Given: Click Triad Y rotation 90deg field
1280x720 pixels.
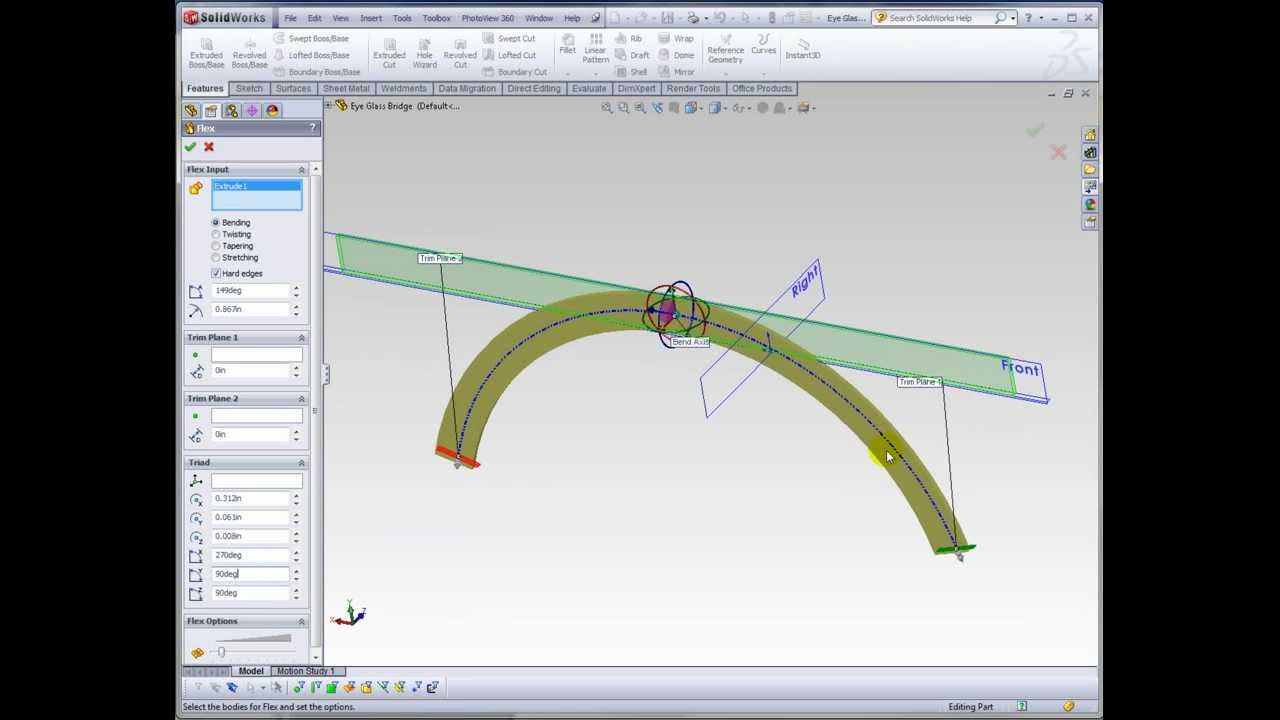Looking at the screenshot, I should tap(250, 574).
